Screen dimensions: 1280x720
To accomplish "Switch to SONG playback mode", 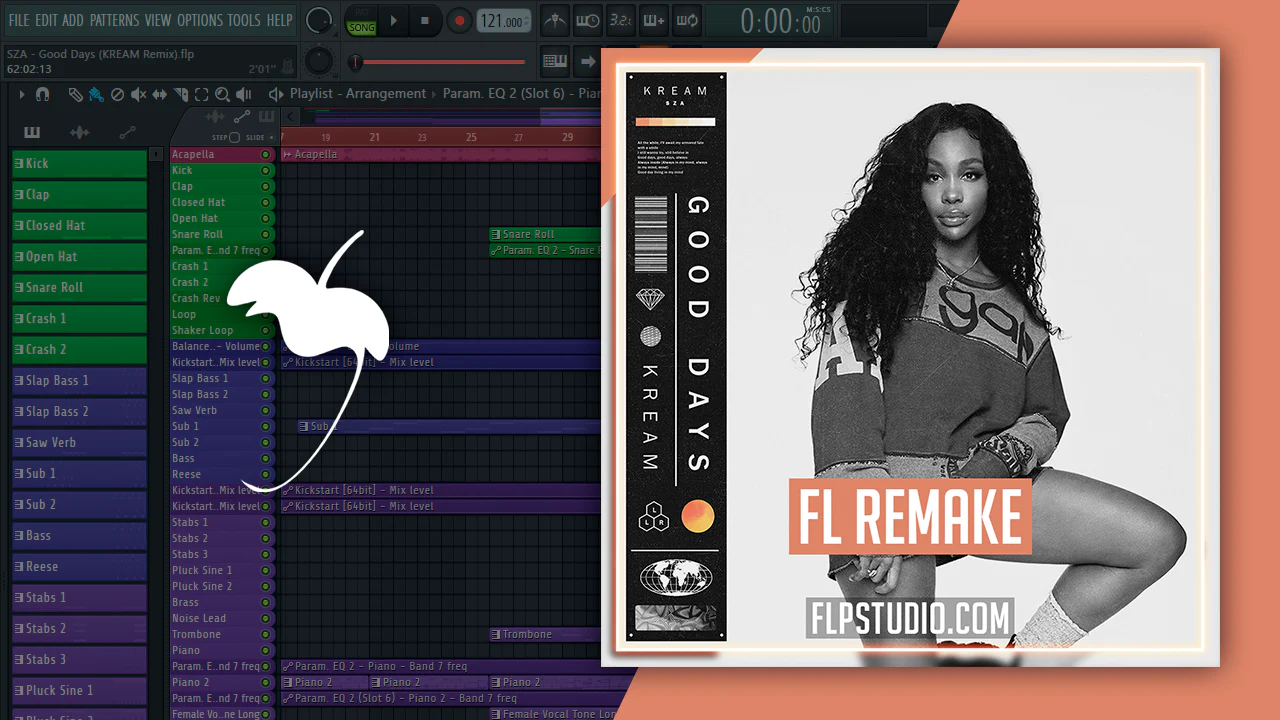I will click(361, 27).
